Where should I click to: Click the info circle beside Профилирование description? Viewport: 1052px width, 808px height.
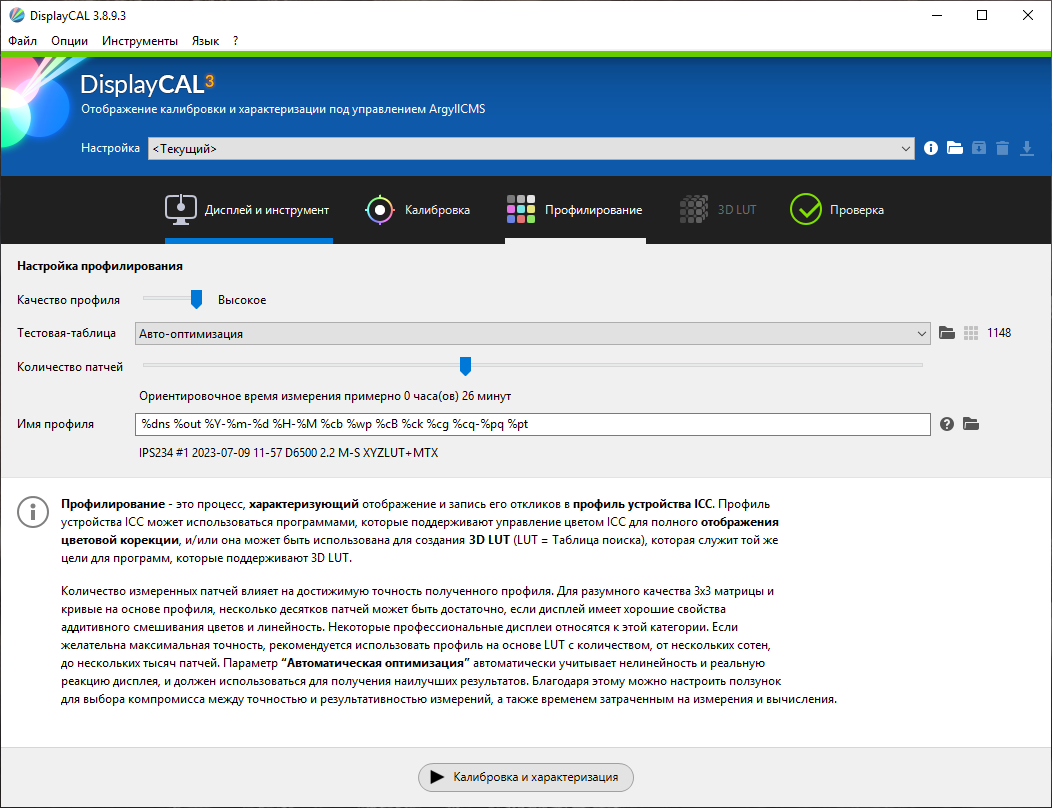(x=33, y=512)
